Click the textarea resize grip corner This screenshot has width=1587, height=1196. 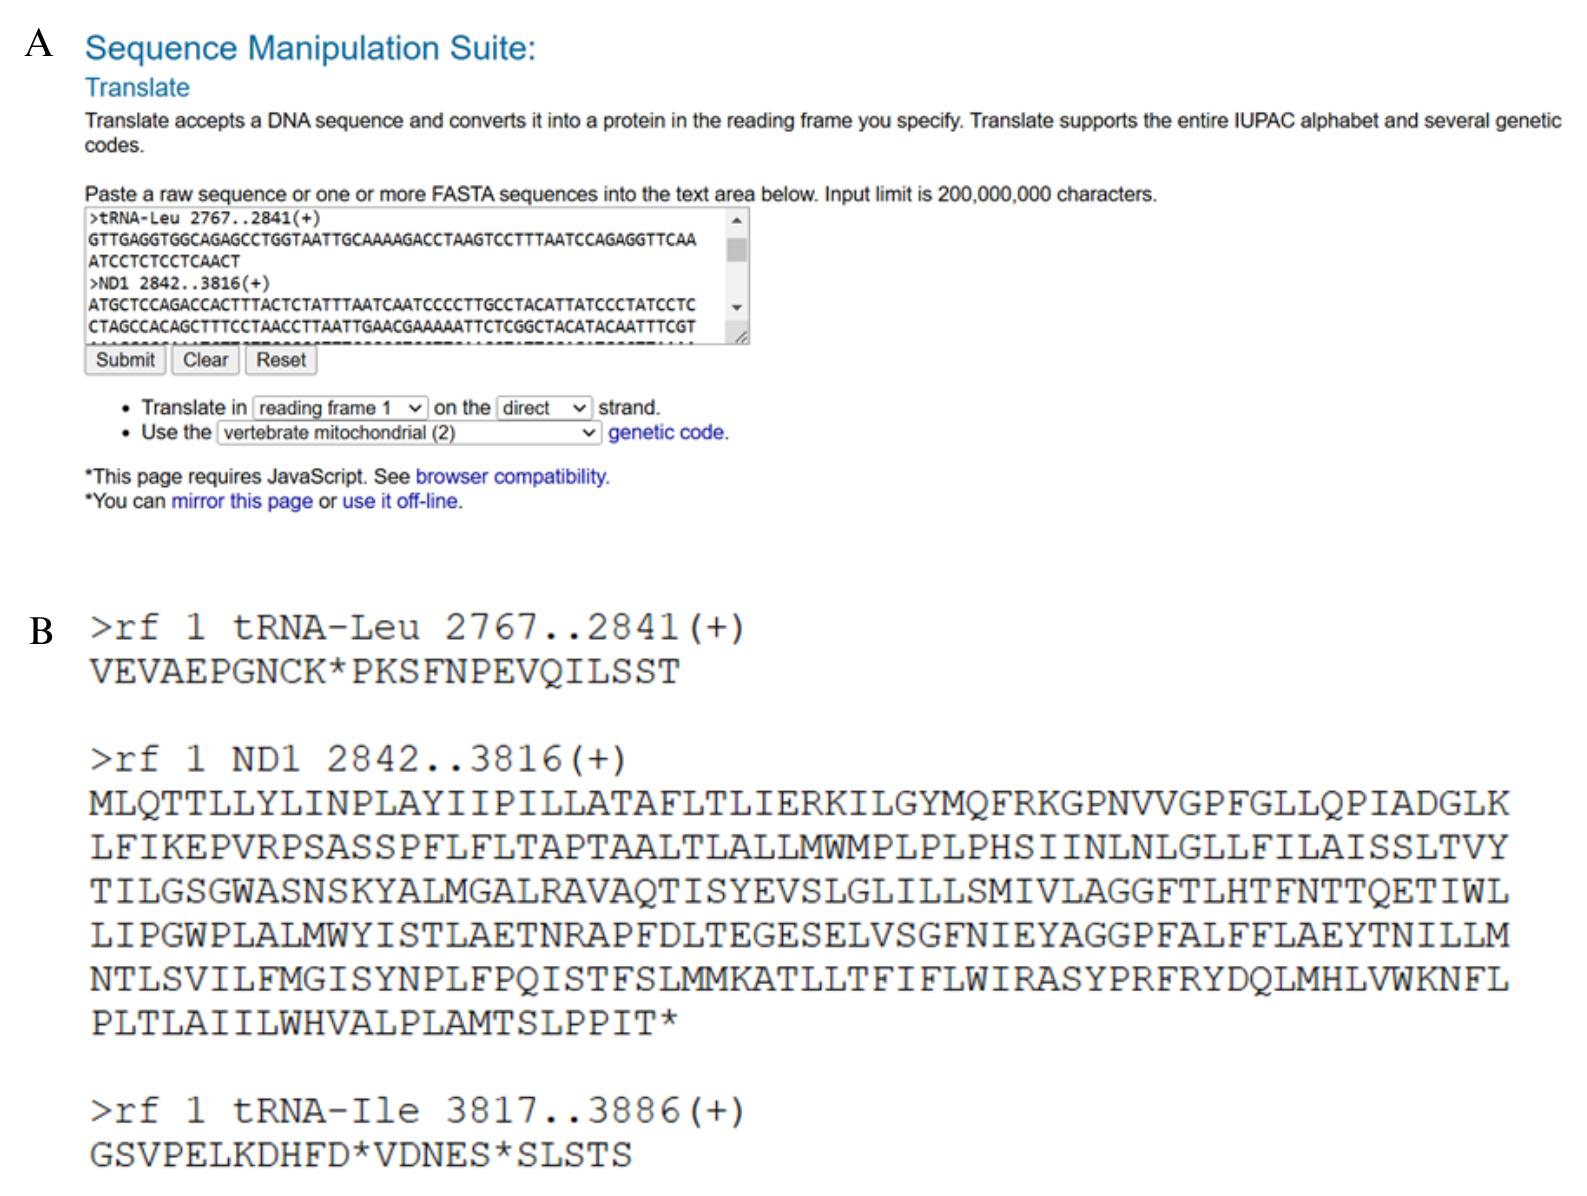tap(740, 337)
